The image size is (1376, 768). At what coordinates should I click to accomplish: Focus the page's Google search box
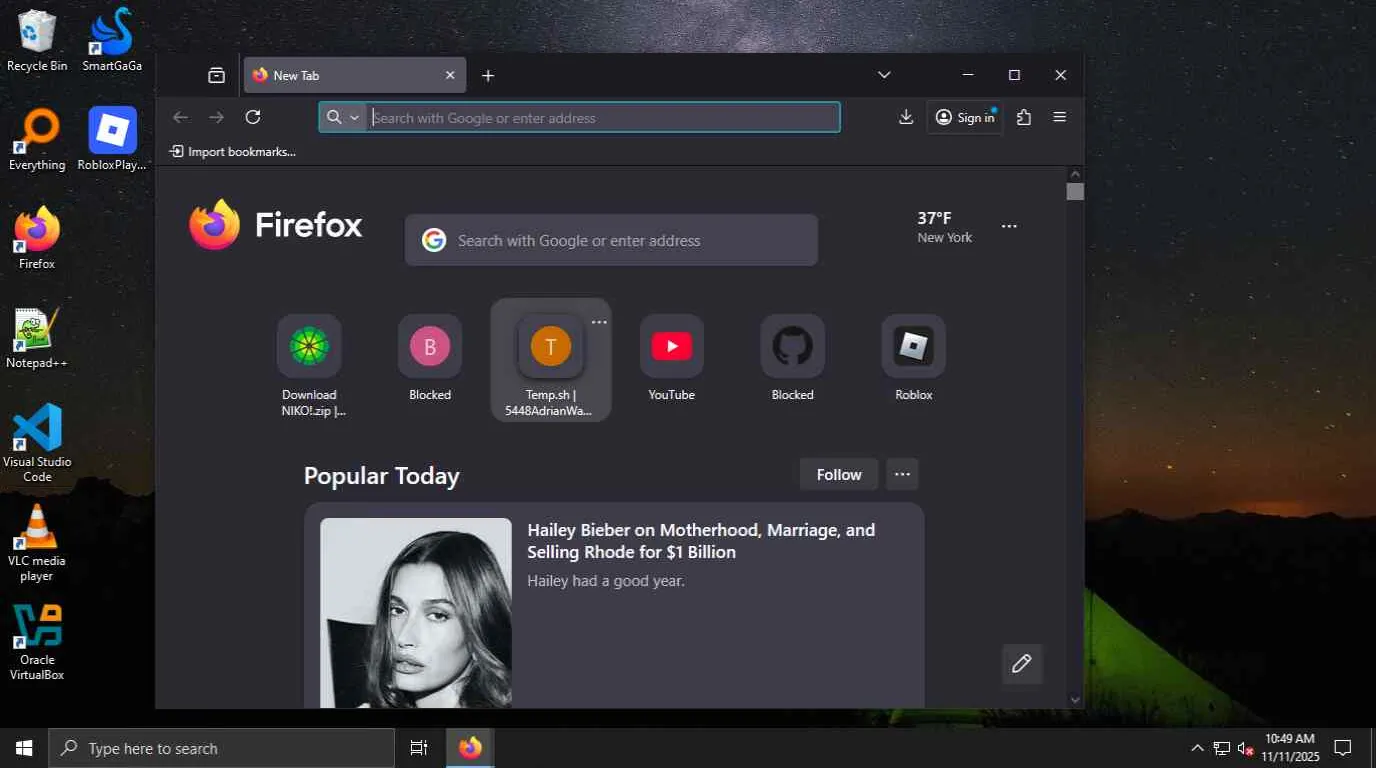611,240
